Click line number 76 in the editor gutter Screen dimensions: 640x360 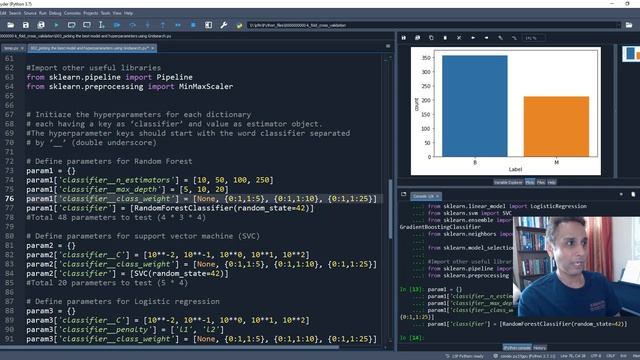click(x=9, y=199)
